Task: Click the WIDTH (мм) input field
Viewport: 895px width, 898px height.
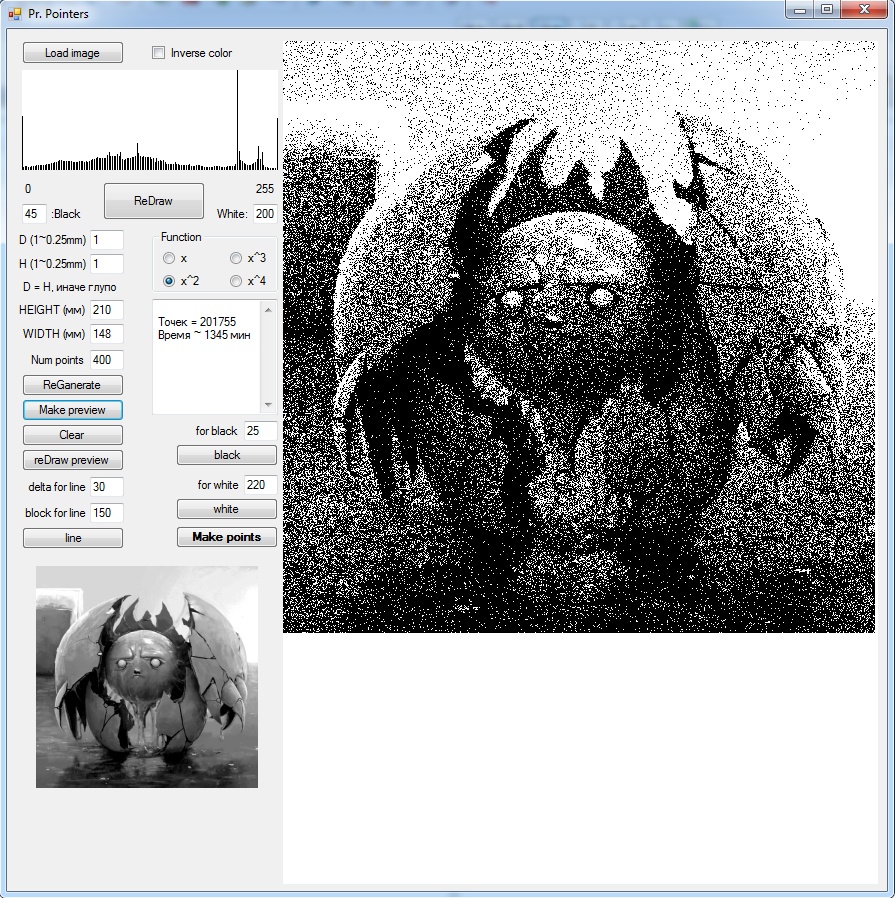Action: [107, 334]
